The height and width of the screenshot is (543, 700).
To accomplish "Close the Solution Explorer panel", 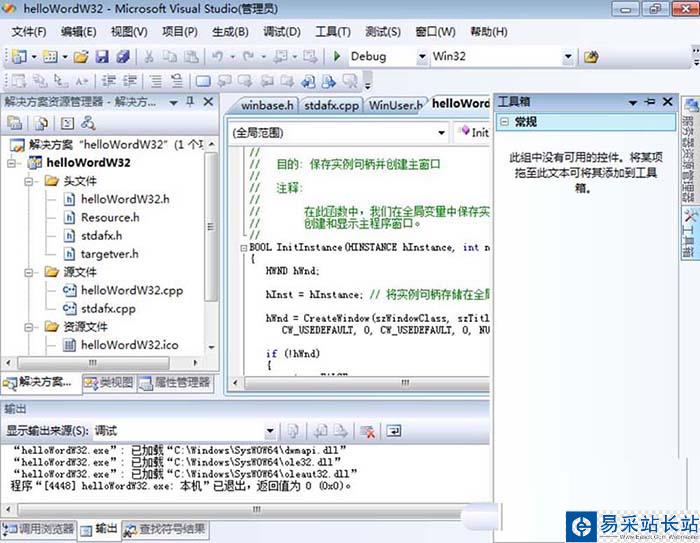I will click(208, 102).
